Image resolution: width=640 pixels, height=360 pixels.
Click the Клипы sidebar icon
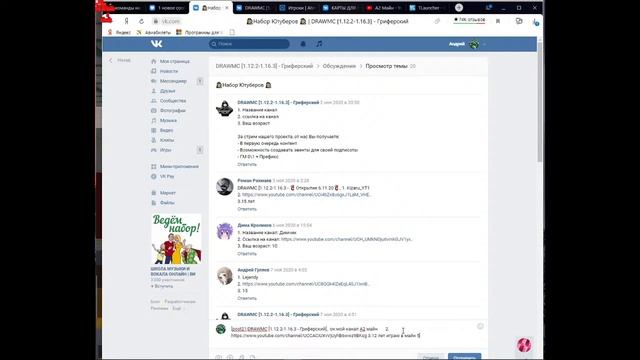click(x=153, y=140)
